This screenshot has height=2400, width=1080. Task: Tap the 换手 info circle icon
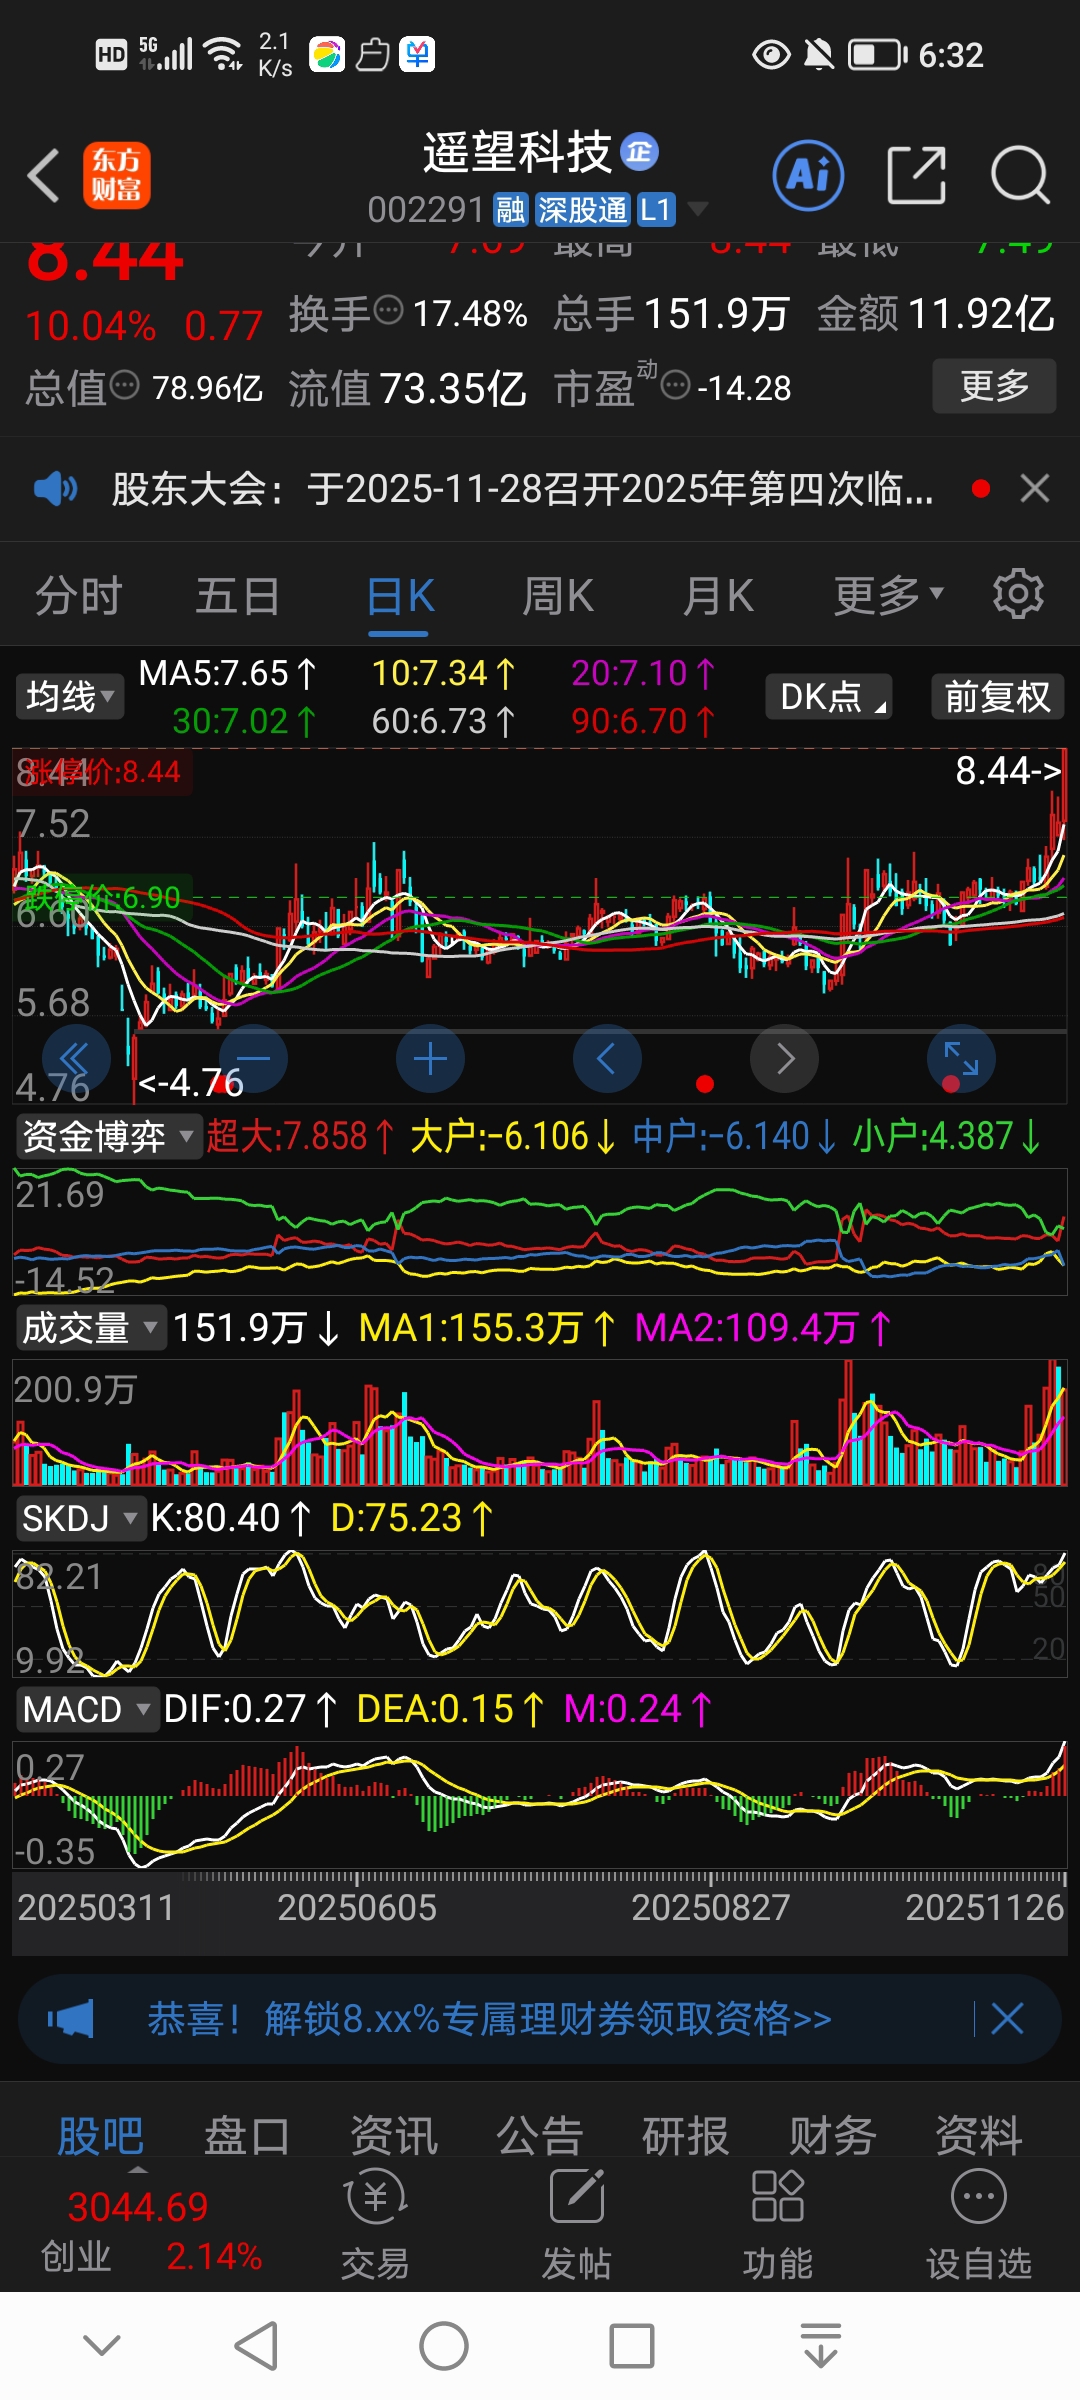click(x=388, y=310)
